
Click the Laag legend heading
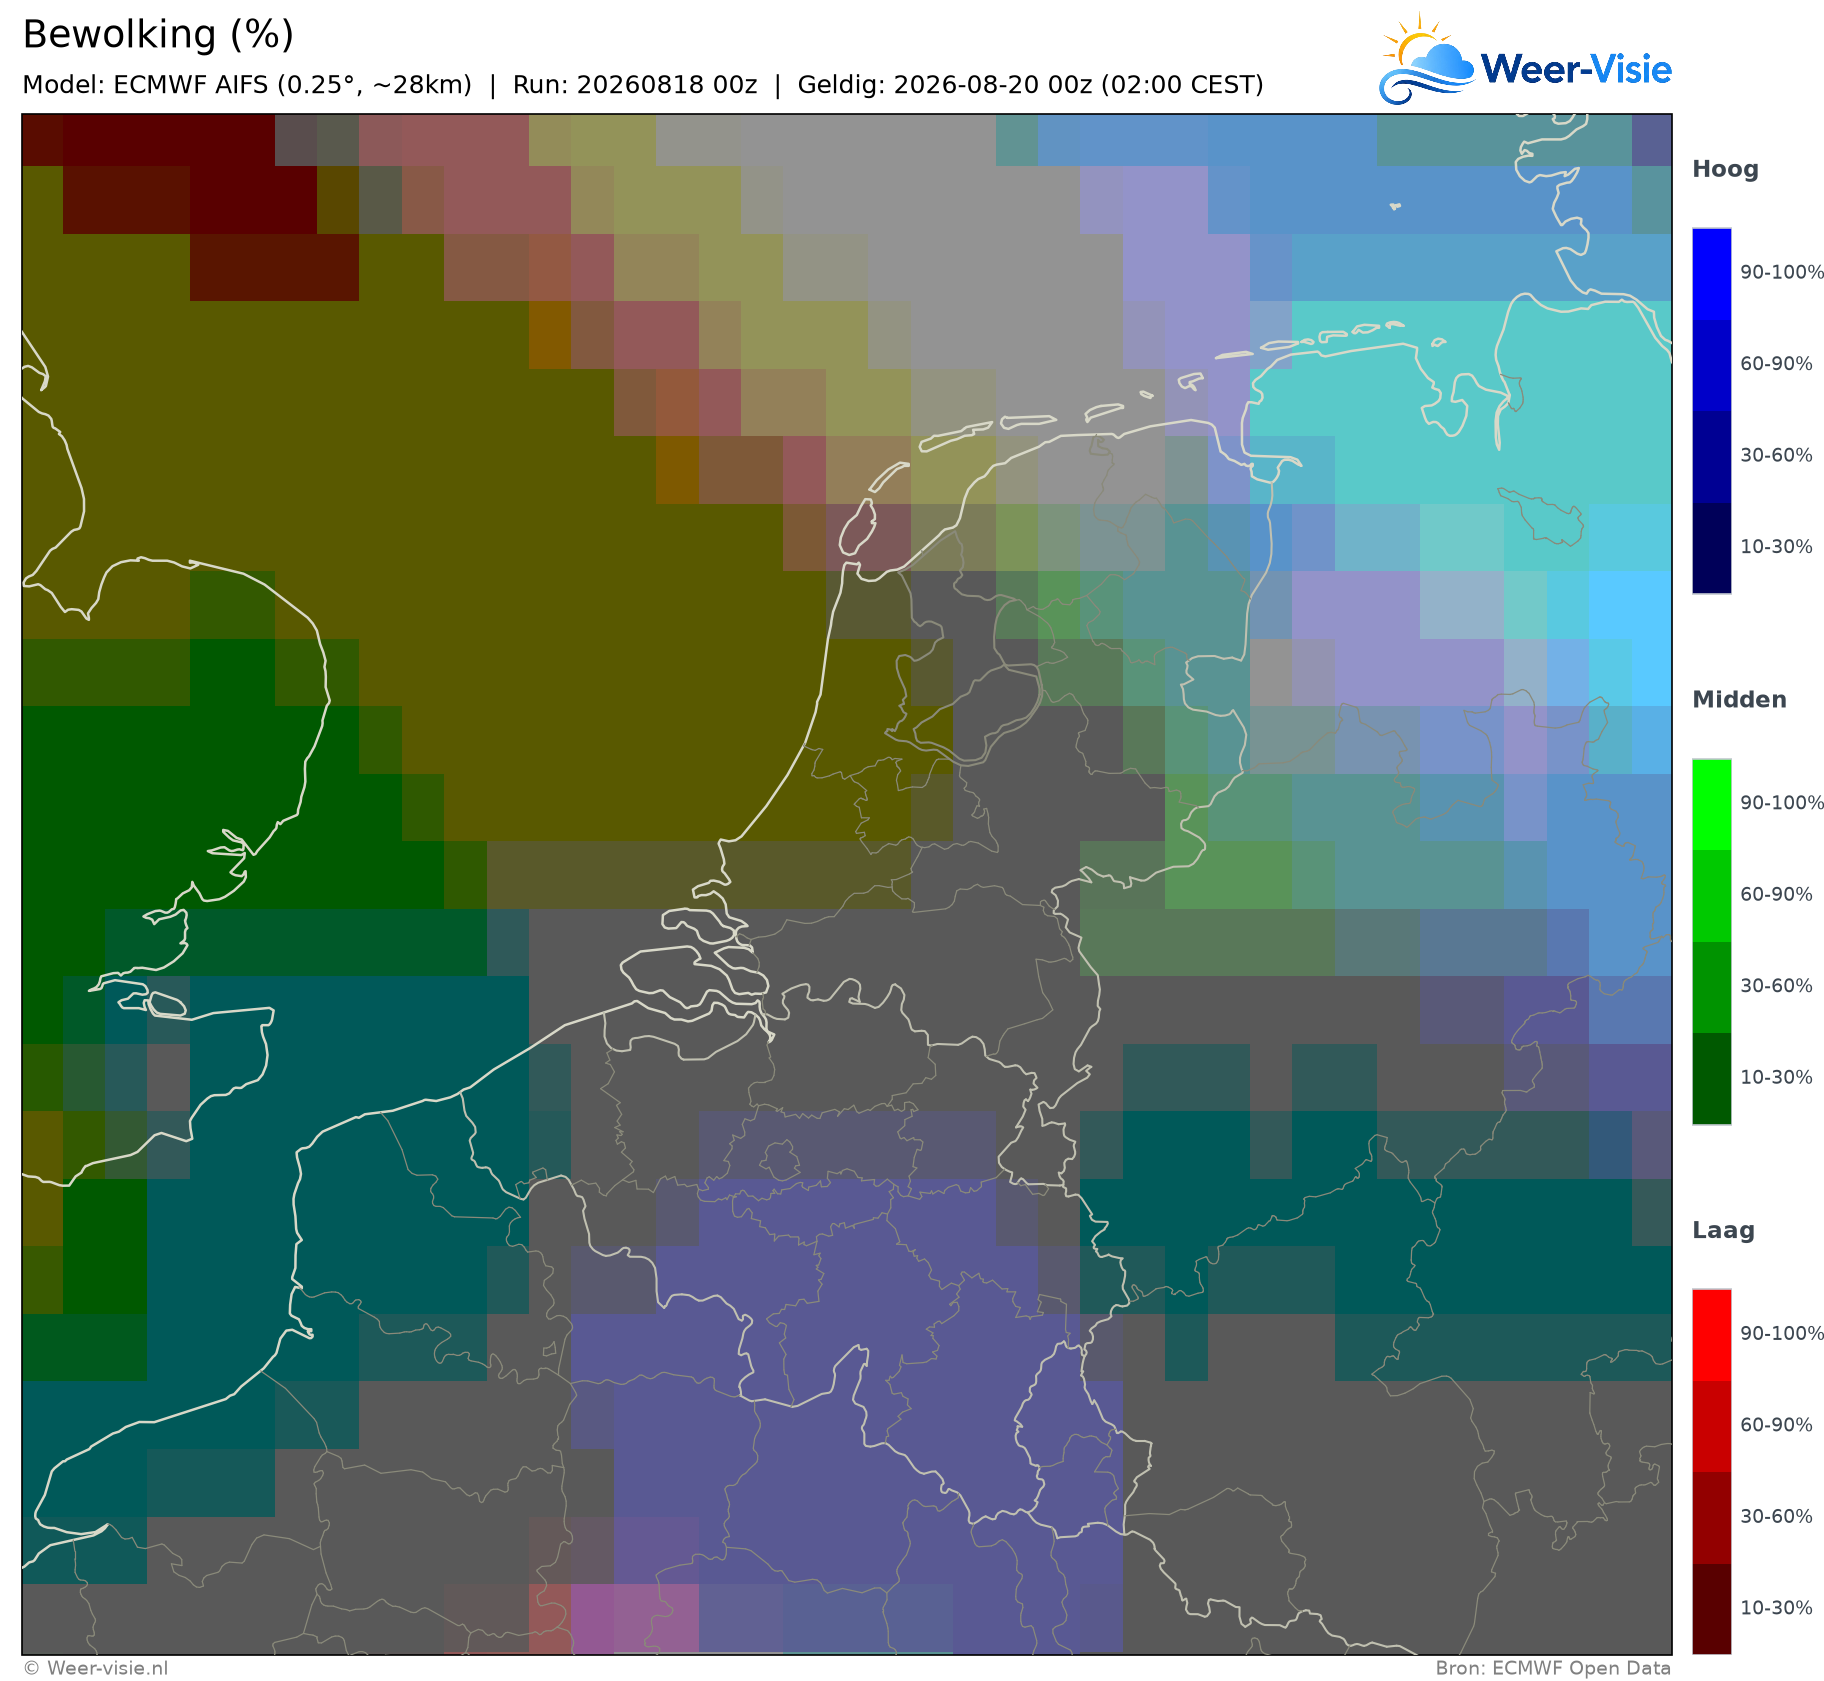(1723, 1230)
